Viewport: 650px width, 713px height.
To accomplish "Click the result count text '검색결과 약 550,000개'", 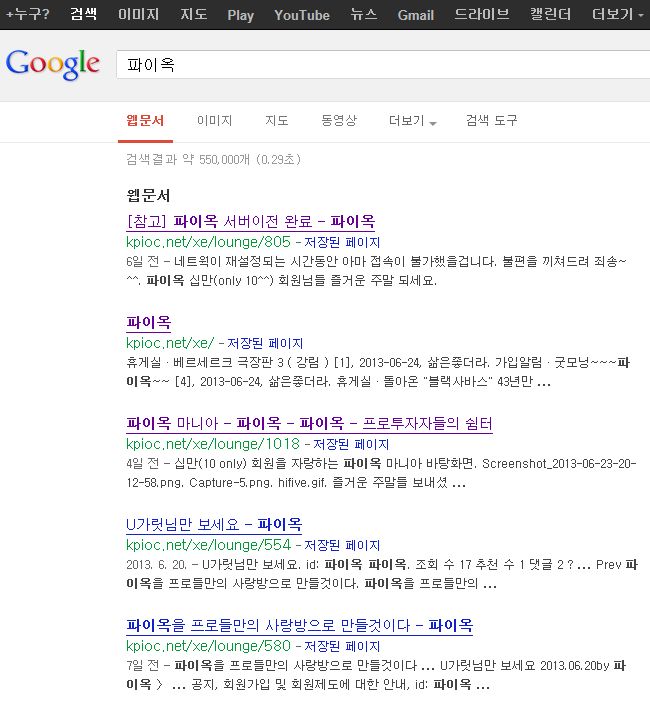I will coord(188,160).
